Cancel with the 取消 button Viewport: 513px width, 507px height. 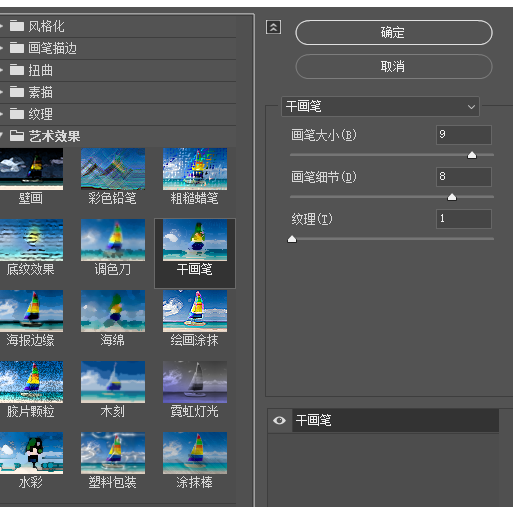[x=394, y=67]
